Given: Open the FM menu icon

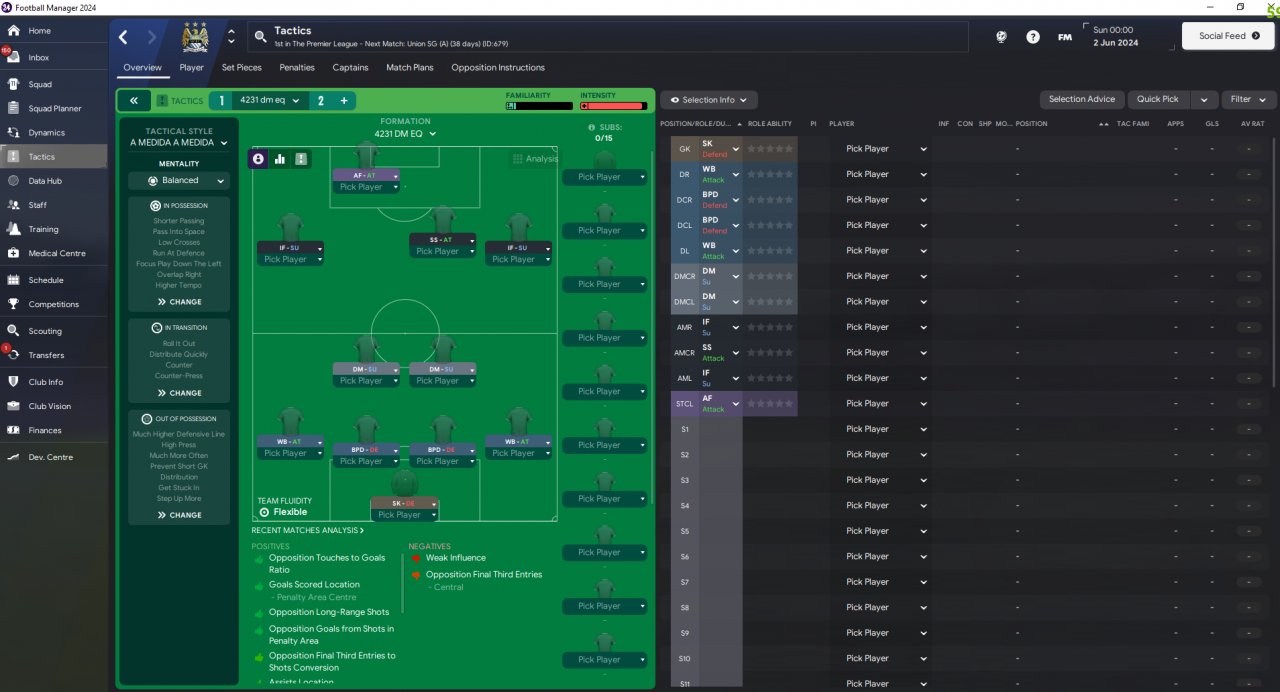Looking at the screenshot, I should pos(1064,37).
